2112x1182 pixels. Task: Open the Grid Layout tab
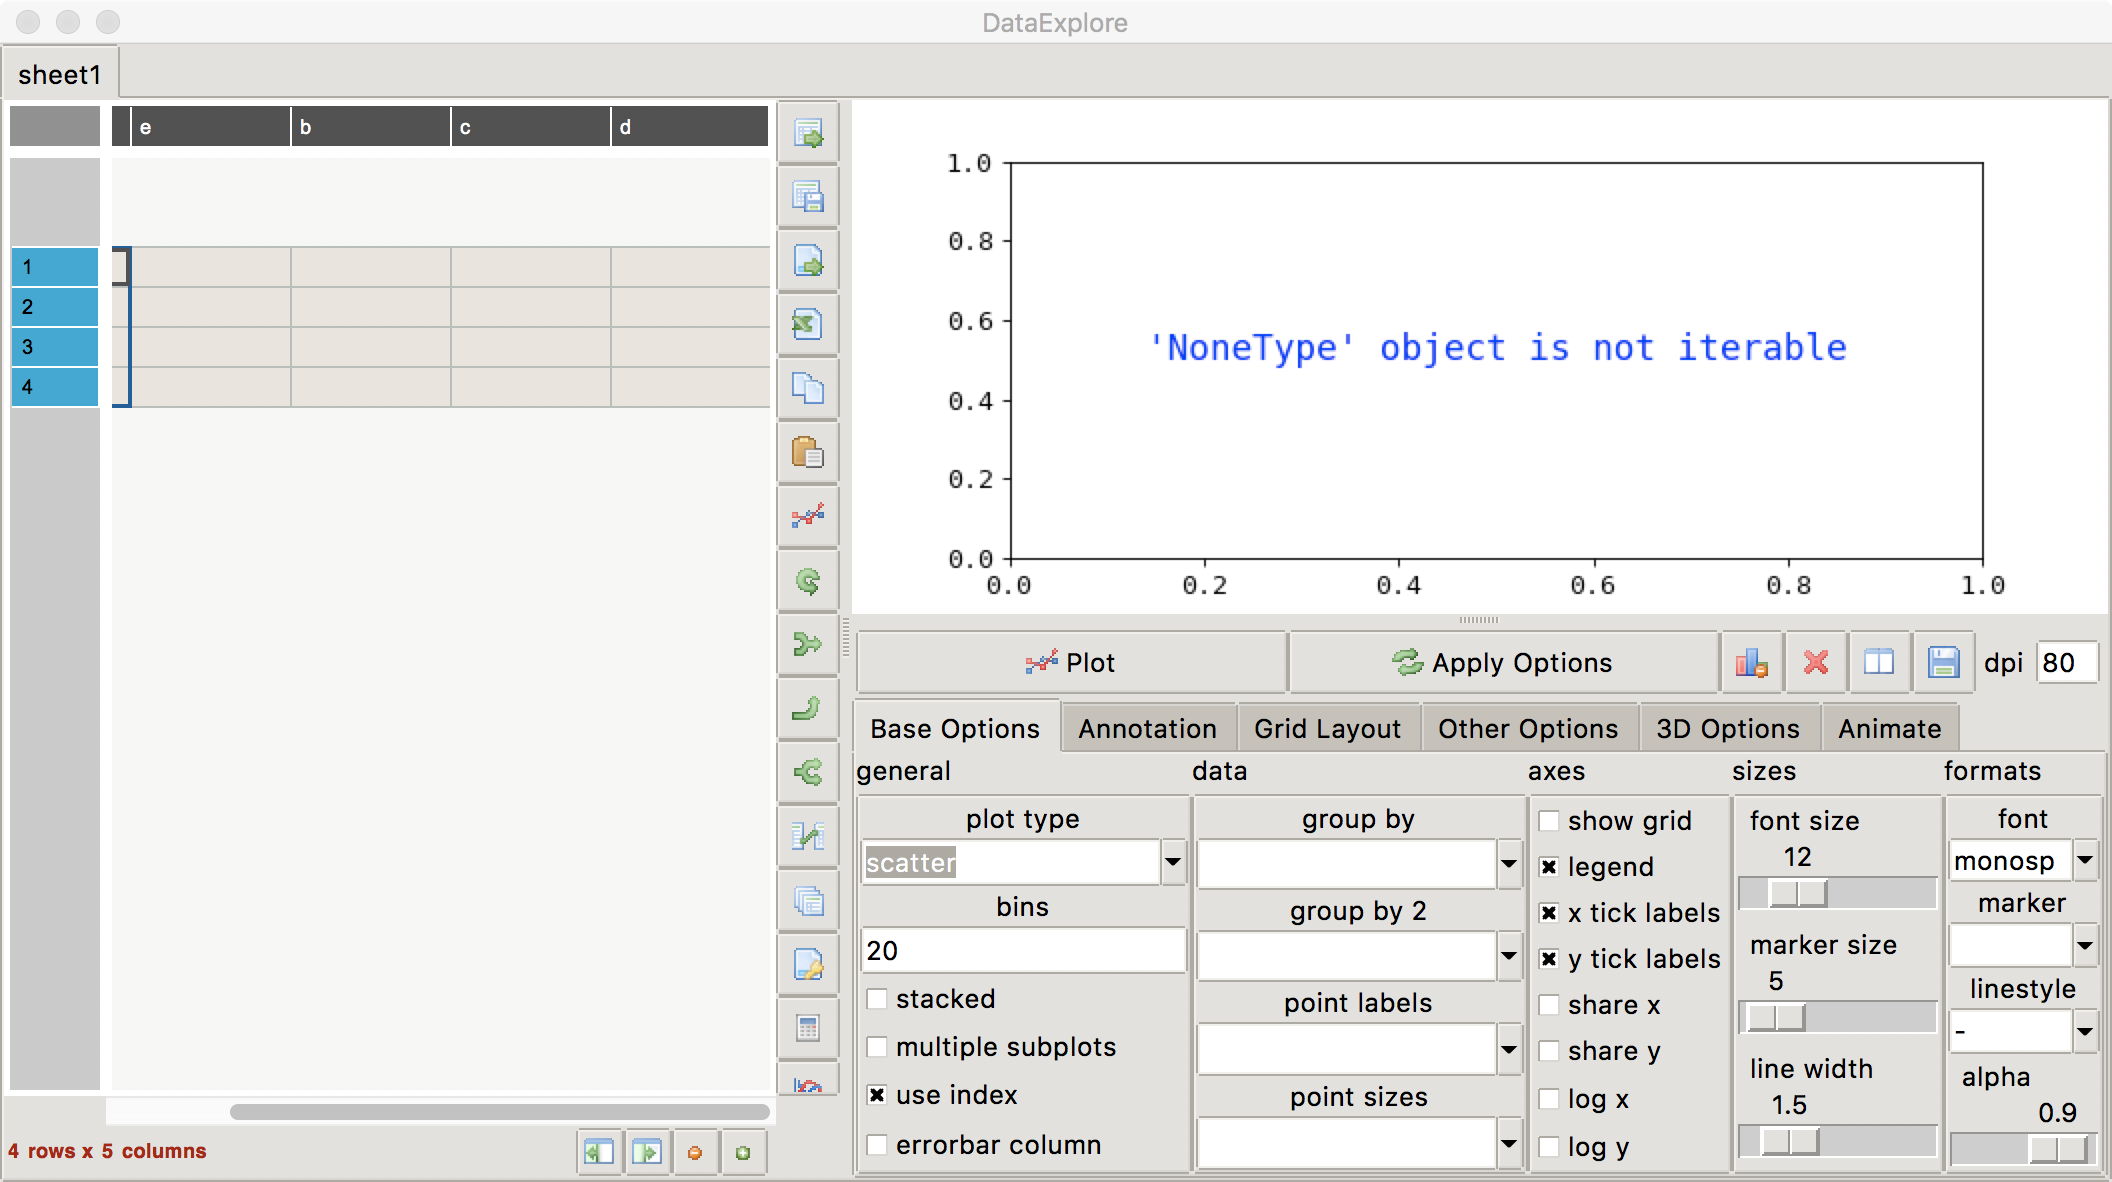pyautogui.click(x=1327, y=729)
